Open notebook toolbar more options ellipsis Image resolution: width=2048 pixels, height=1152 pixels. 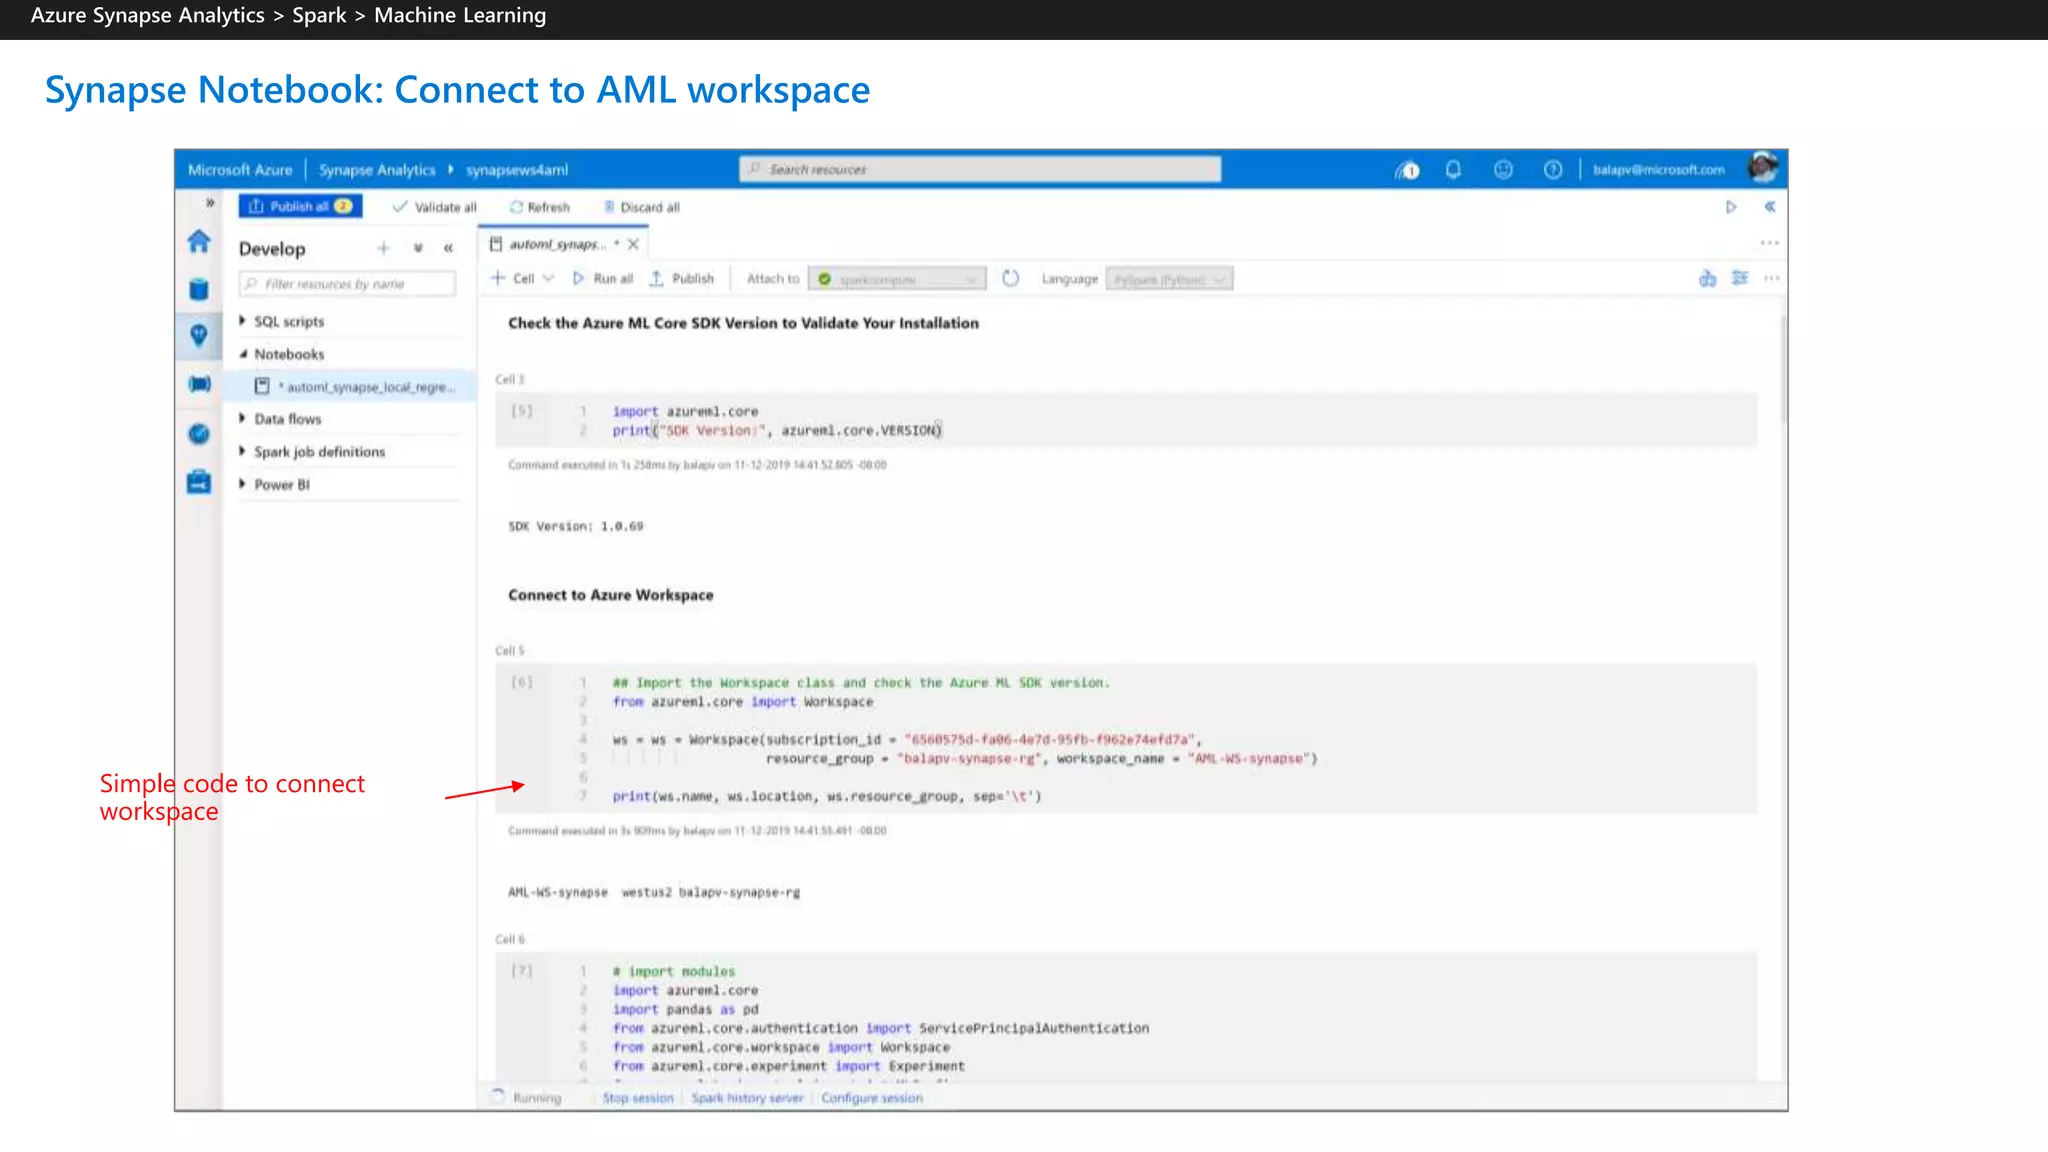[x=1772, y=278]
